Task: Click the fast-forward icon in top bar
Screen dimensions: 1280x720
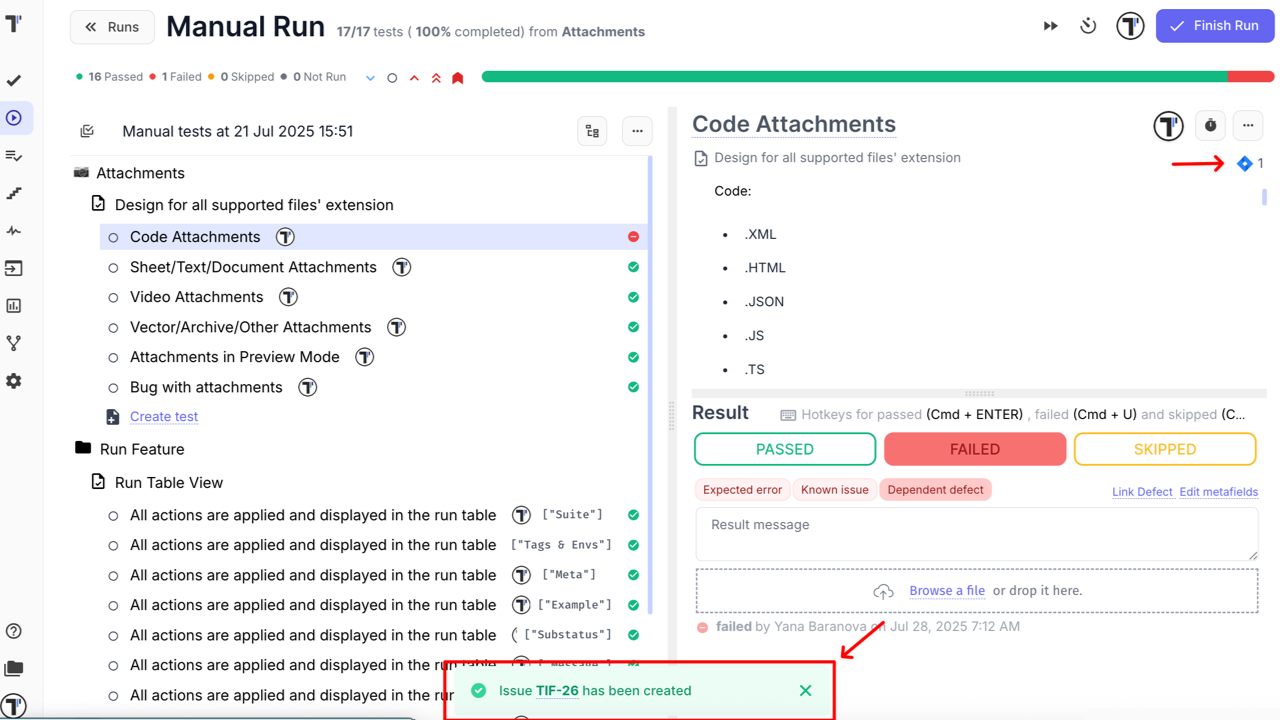Action: coord(1050,25)
